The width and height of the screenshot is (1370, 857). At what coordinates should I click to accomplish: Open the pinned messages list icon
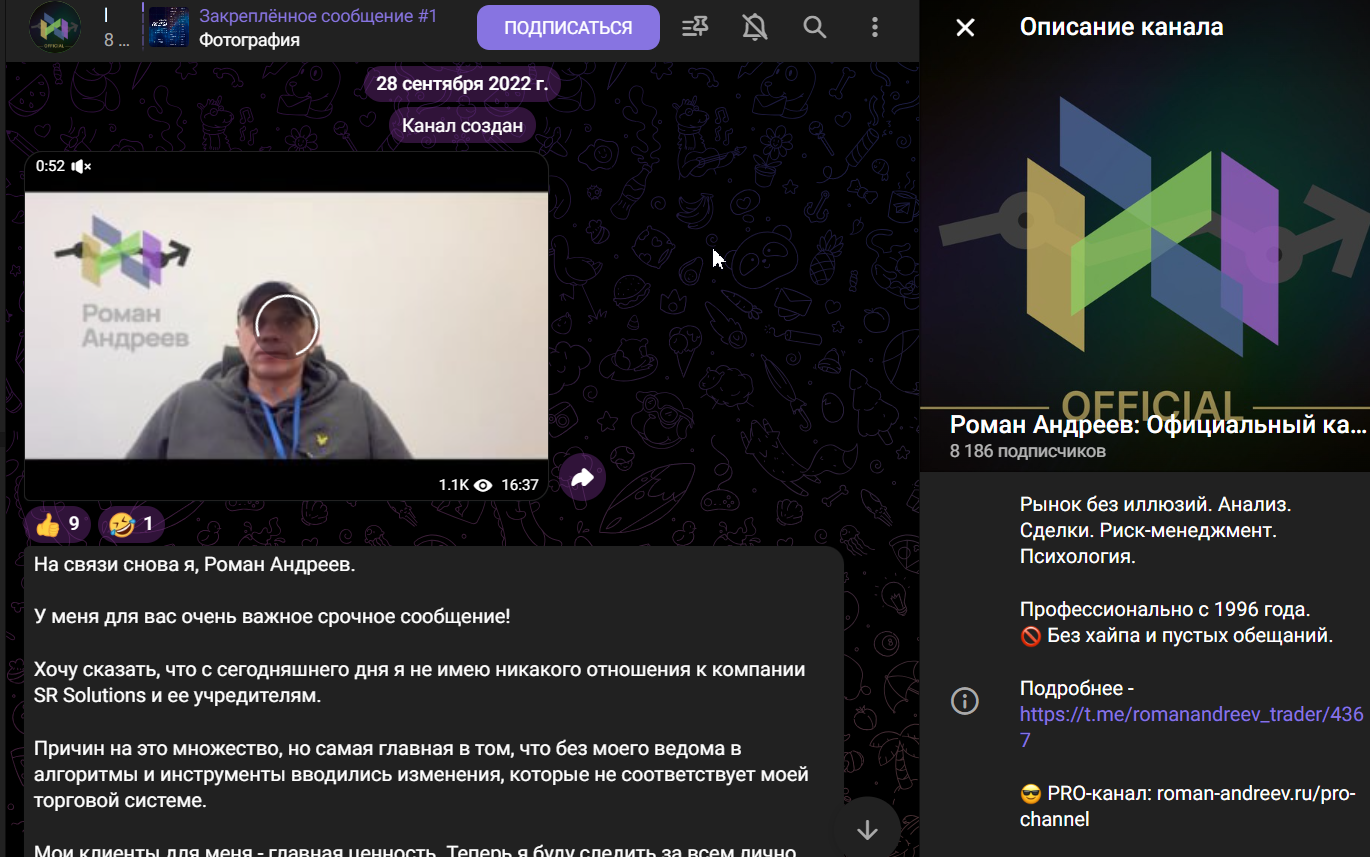pos(695,28)
